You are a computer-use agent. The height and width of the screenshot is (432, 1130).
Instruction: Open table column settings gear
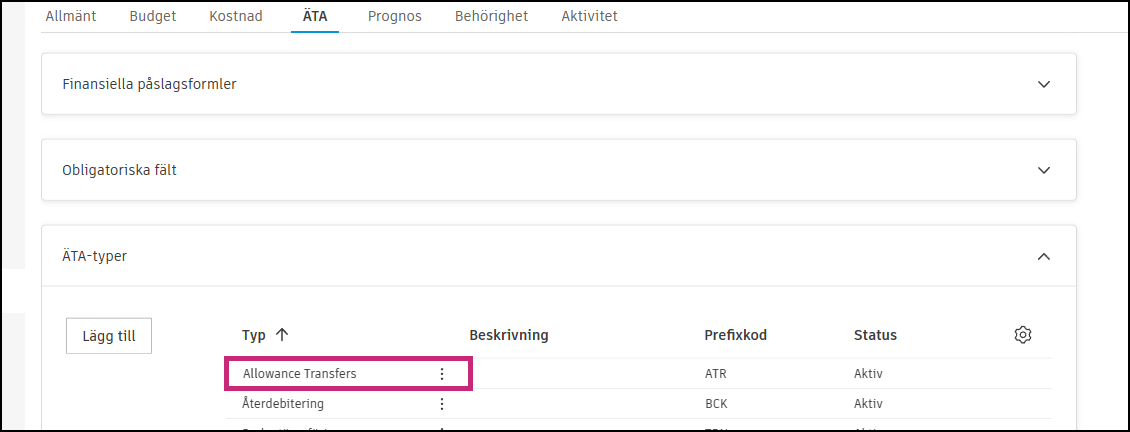(x=1022, y=335)
